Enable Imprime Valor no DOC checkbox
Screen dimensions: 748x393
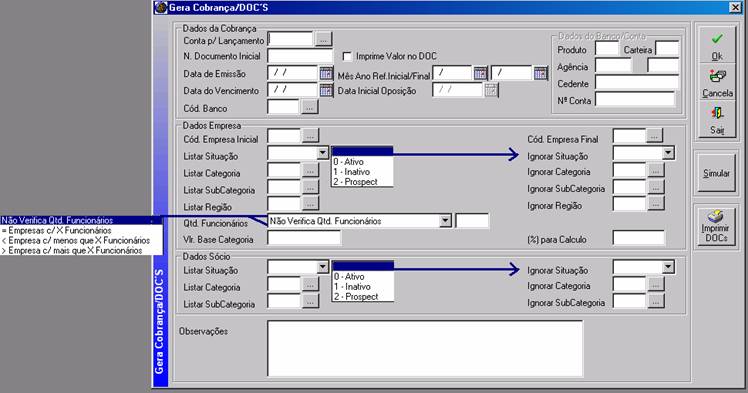pos(347,56)
